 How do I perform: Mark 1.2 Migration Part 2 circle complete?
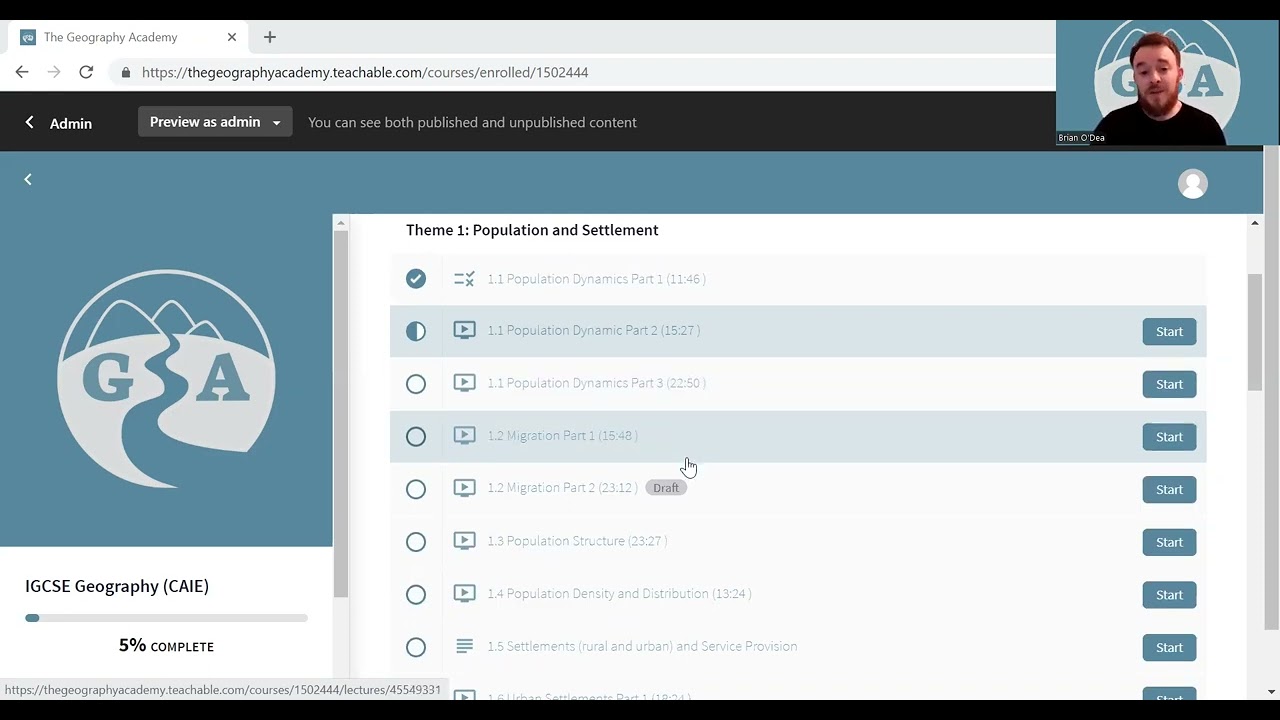[x=416, y=489]
